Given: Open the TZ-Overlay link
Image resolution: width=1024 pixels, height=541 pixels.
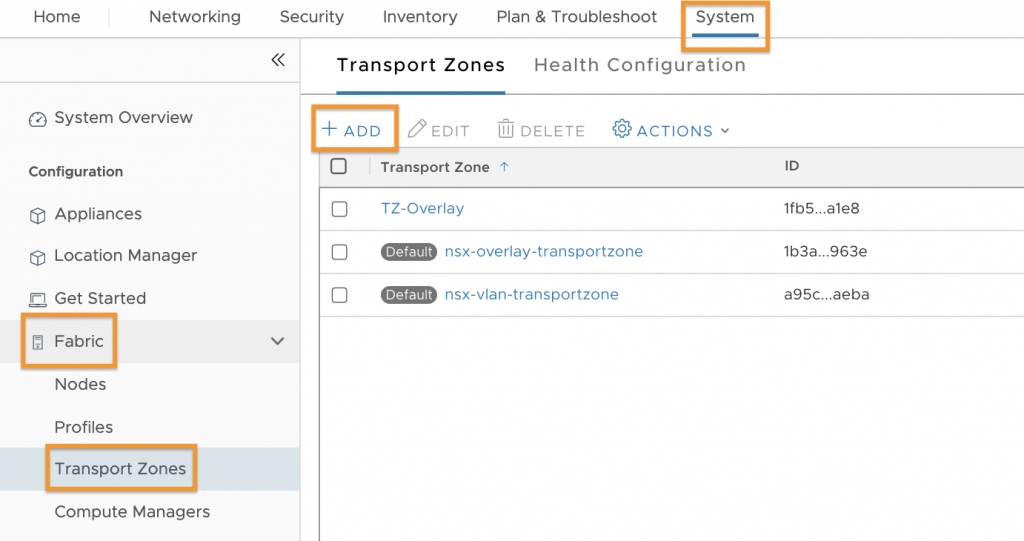Looking at the screenshot, I should (x=423, y=208).
